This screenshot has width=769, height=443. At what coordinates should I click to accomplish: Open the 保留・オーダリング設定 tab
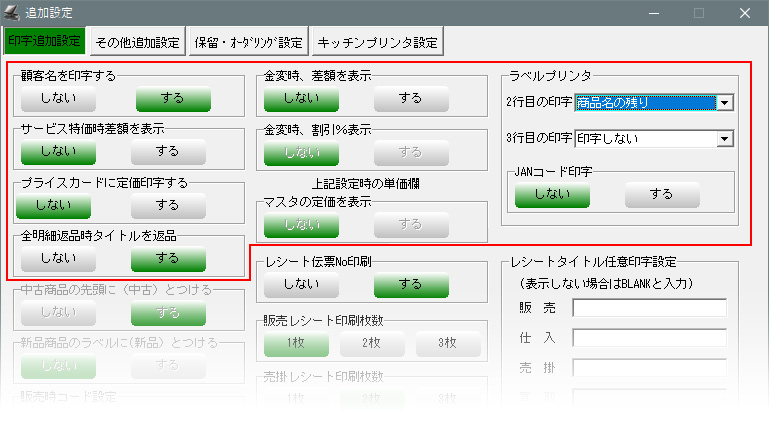tap(248, 42)
